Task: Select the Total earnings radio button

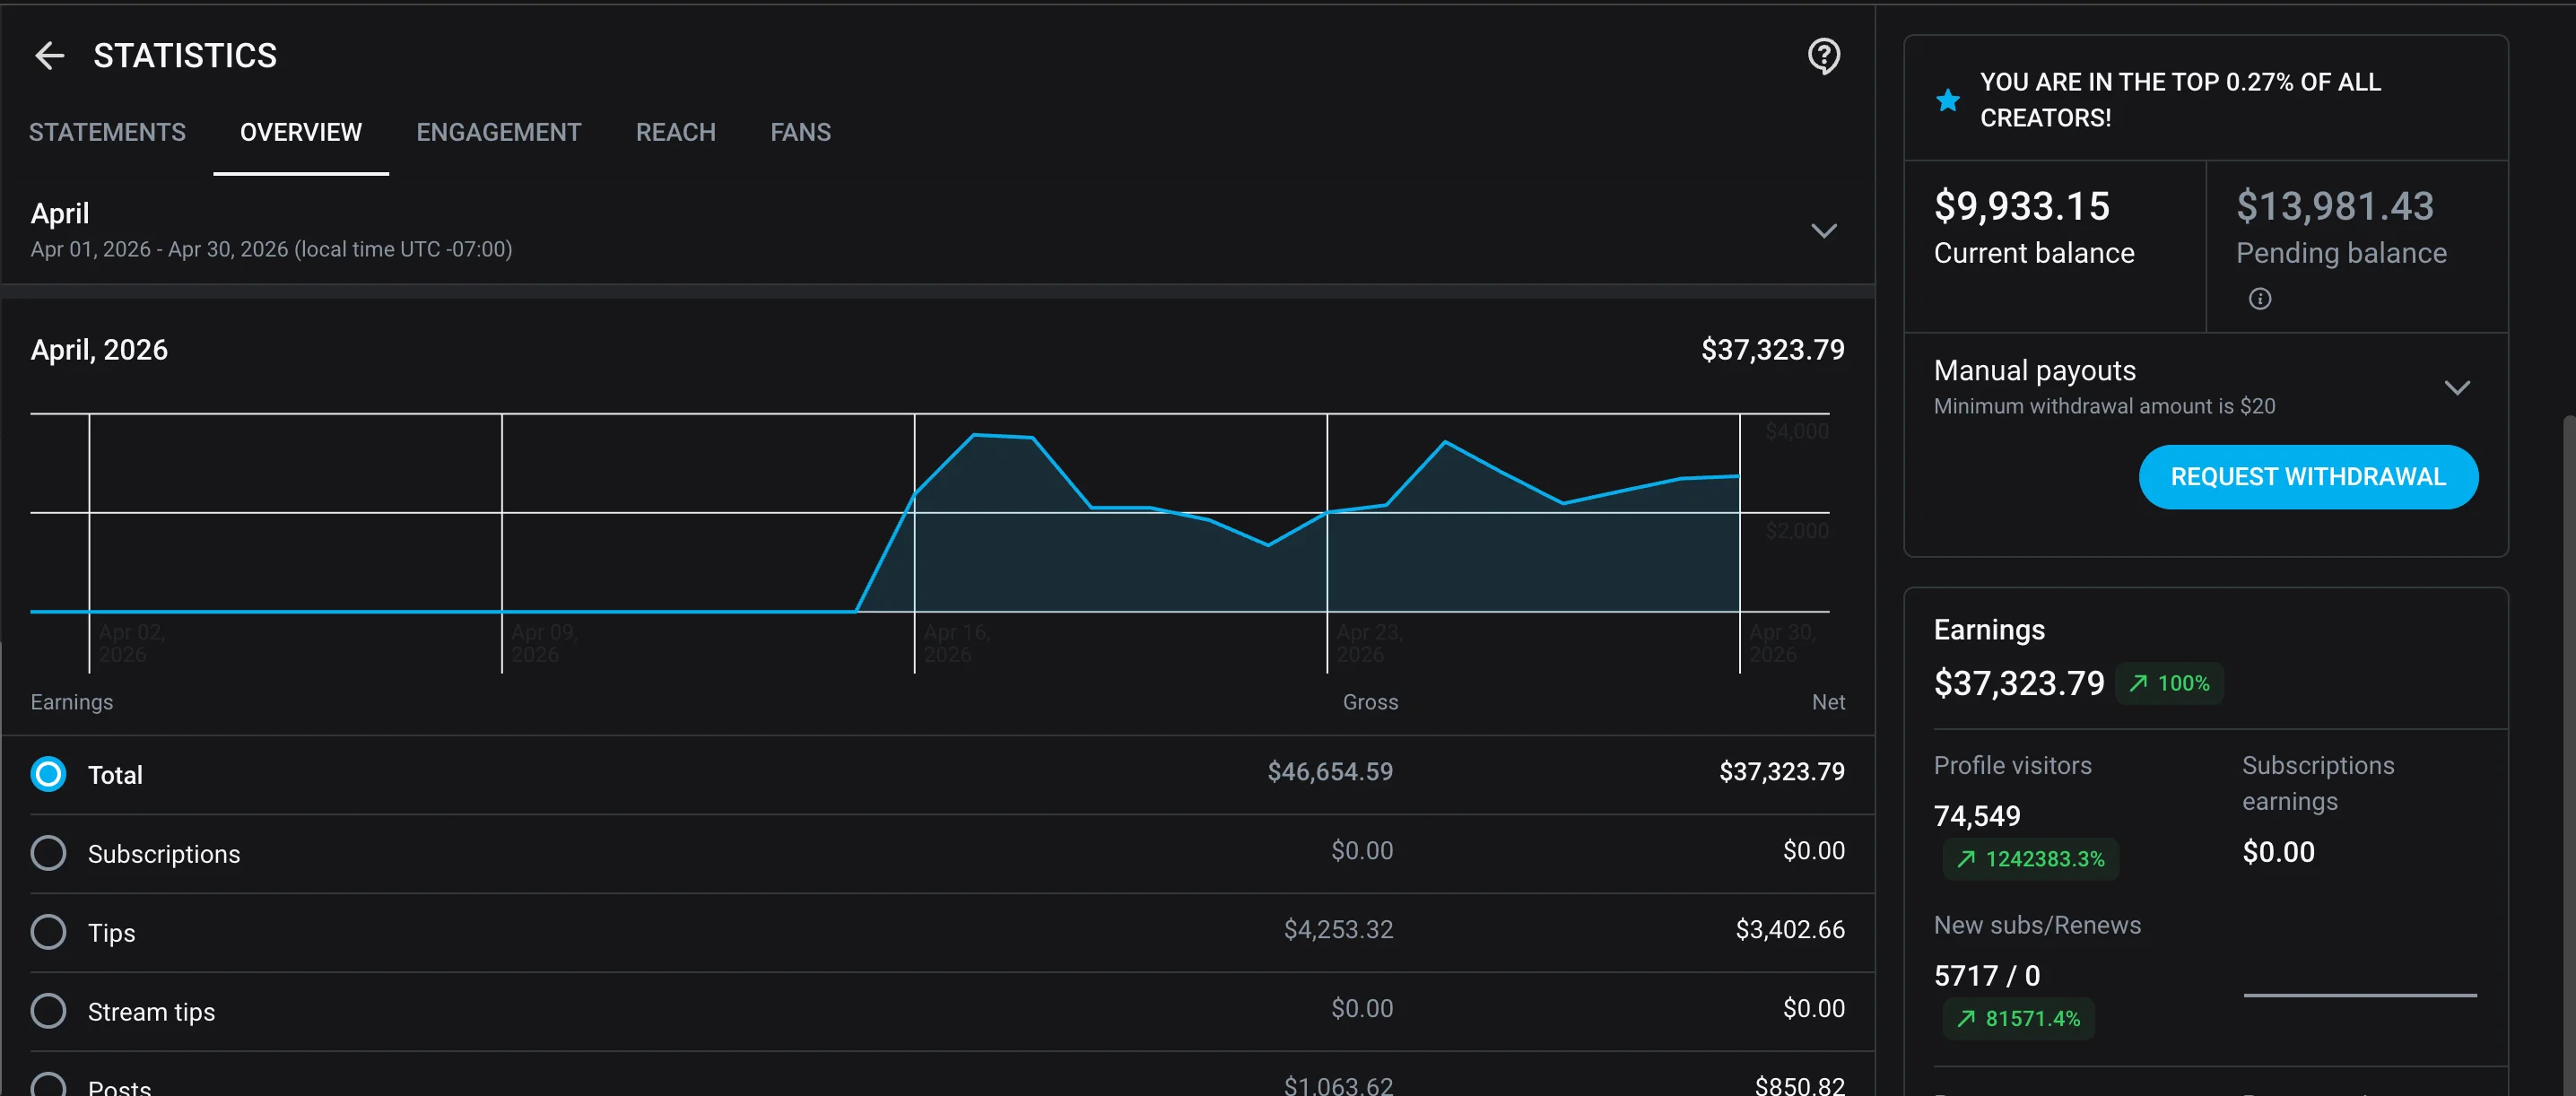Action: pyautogui.click(x=48, y=774)
